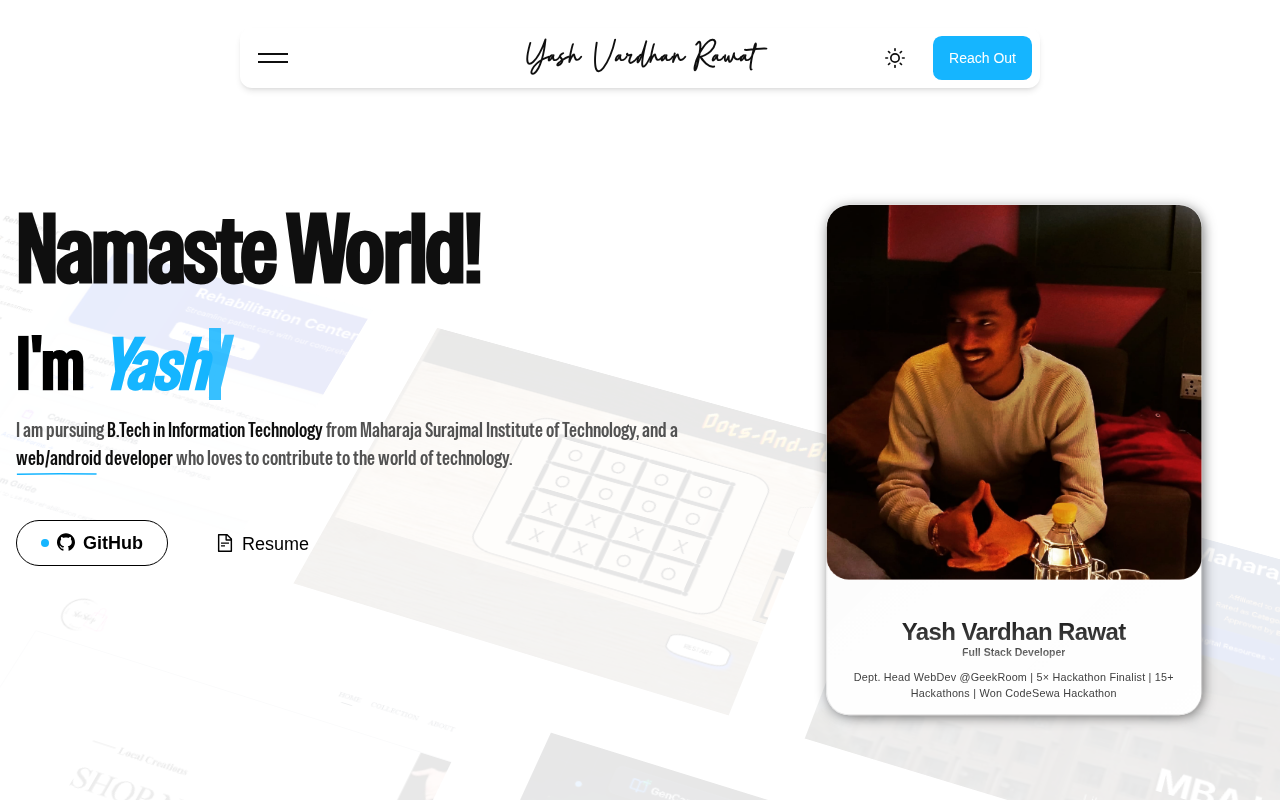Click the underlined web/android developer text
Viewport: 1280px width, 800px height.
(94, 458)
